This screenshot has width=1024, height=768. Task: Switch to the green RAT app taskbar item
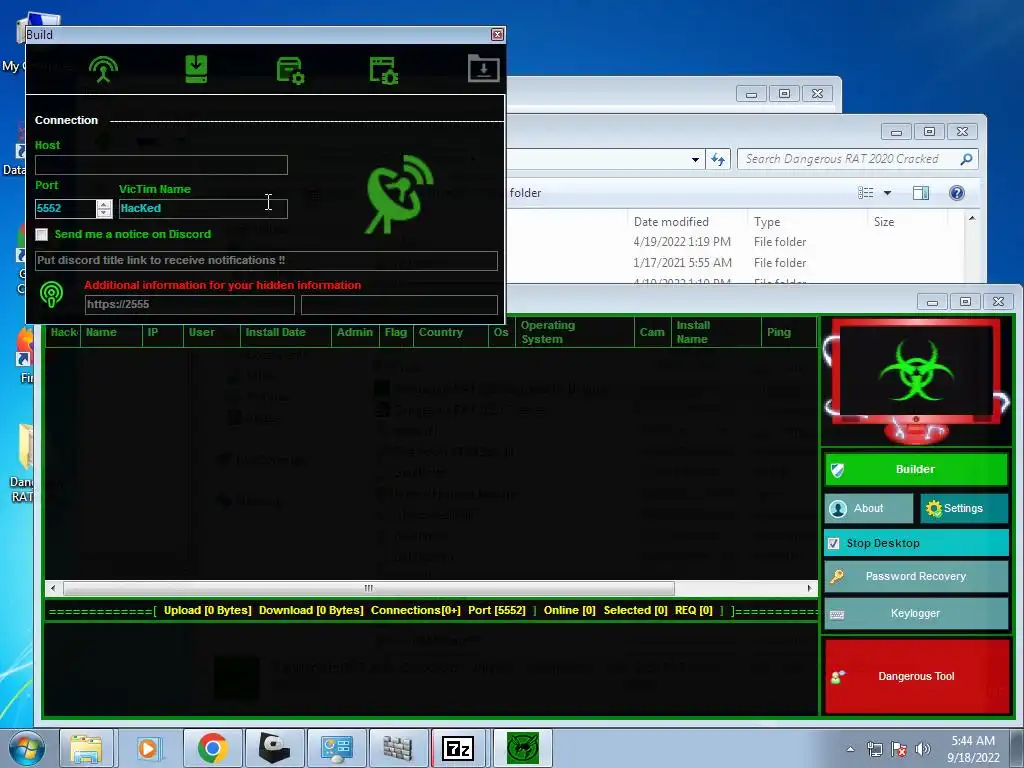(x=522, y=748)
